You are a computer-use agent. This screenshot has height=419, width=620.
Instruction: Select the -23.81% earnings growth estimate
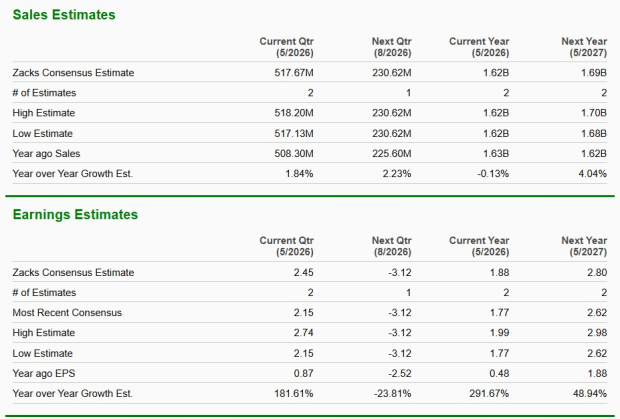(x=392, y=393)
